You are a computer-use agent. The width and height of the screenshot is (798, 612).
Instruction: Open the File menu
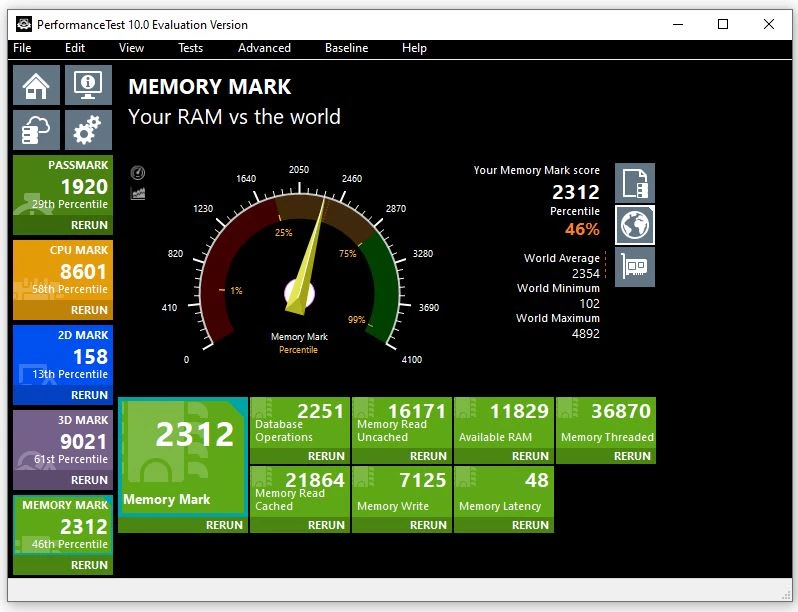click(22, 48)
